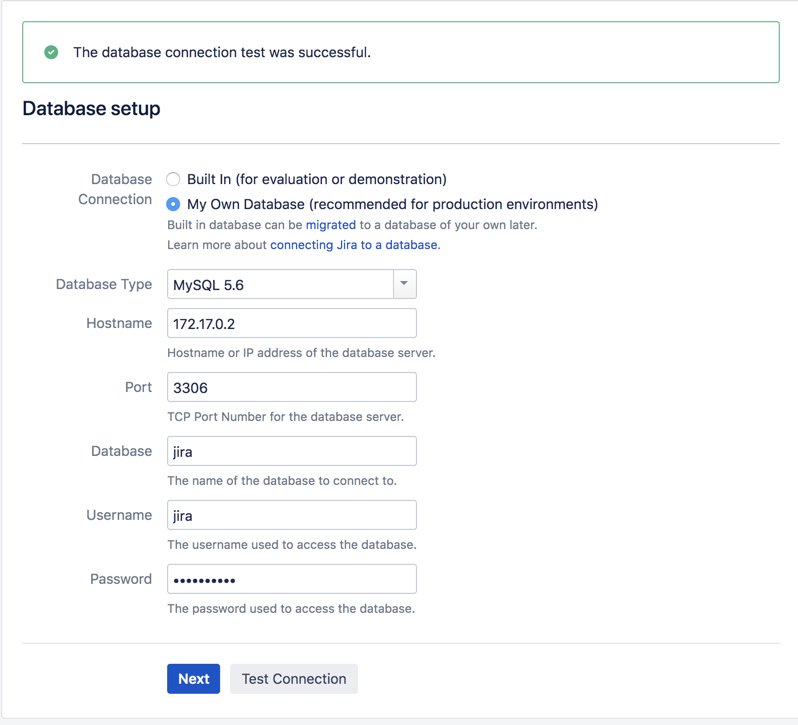Click the green success checkmark icon

point(51,52)
